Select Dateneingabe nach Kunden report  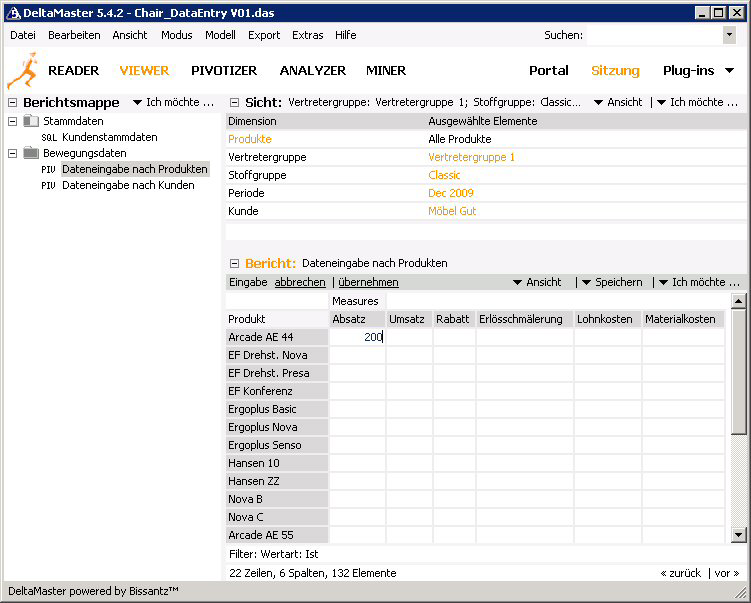click(x=128, y=185)
